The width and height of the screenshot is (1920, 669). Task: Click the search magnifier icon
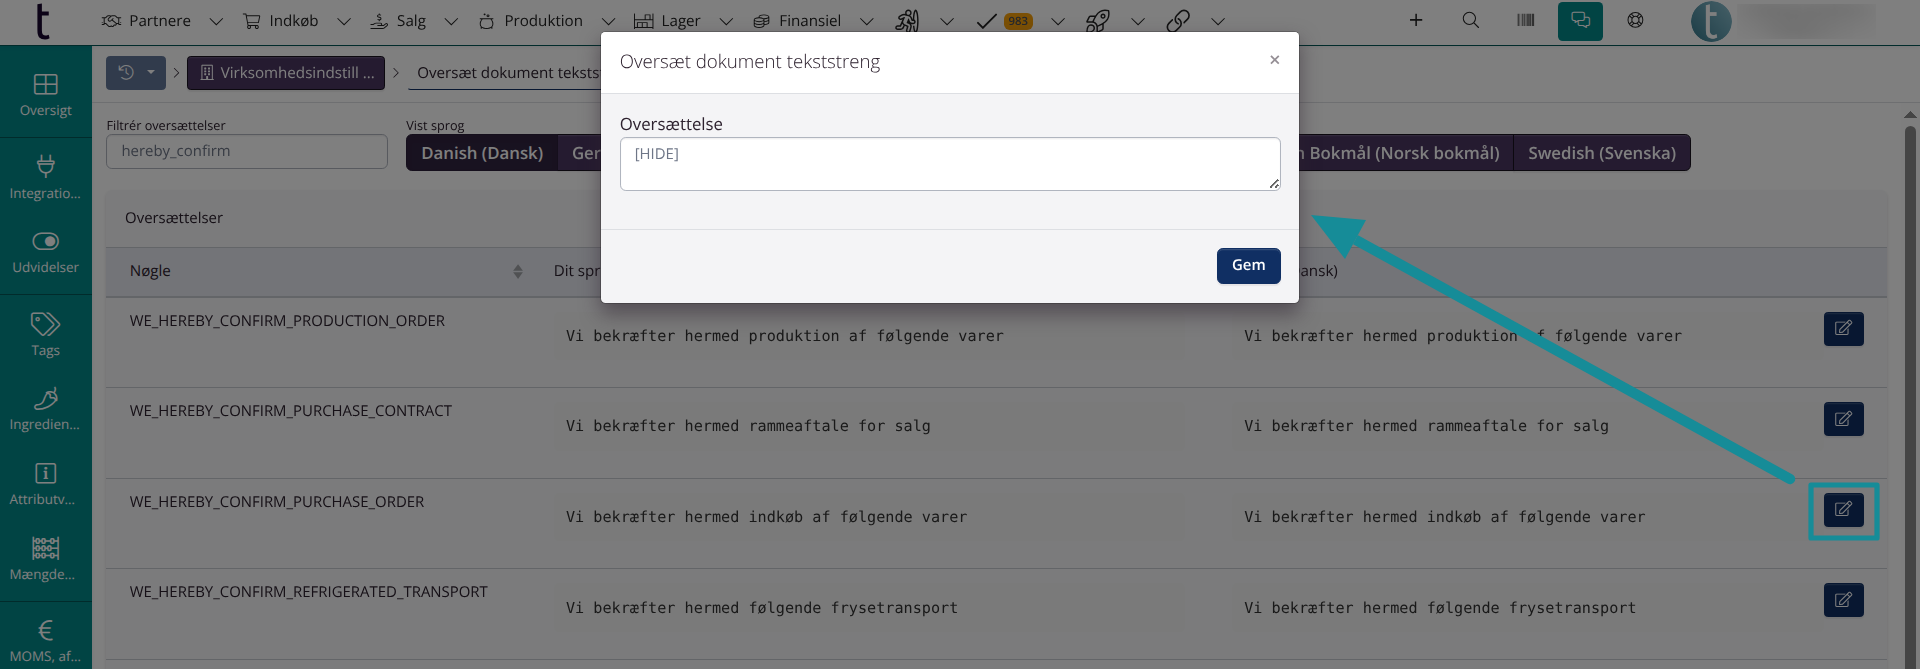pos(1470,20)
